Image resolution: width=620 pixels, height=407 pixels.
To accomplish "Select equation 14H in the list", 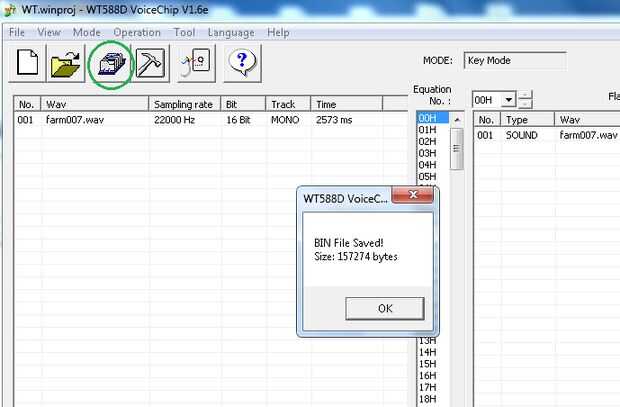I will pos(433,352).
